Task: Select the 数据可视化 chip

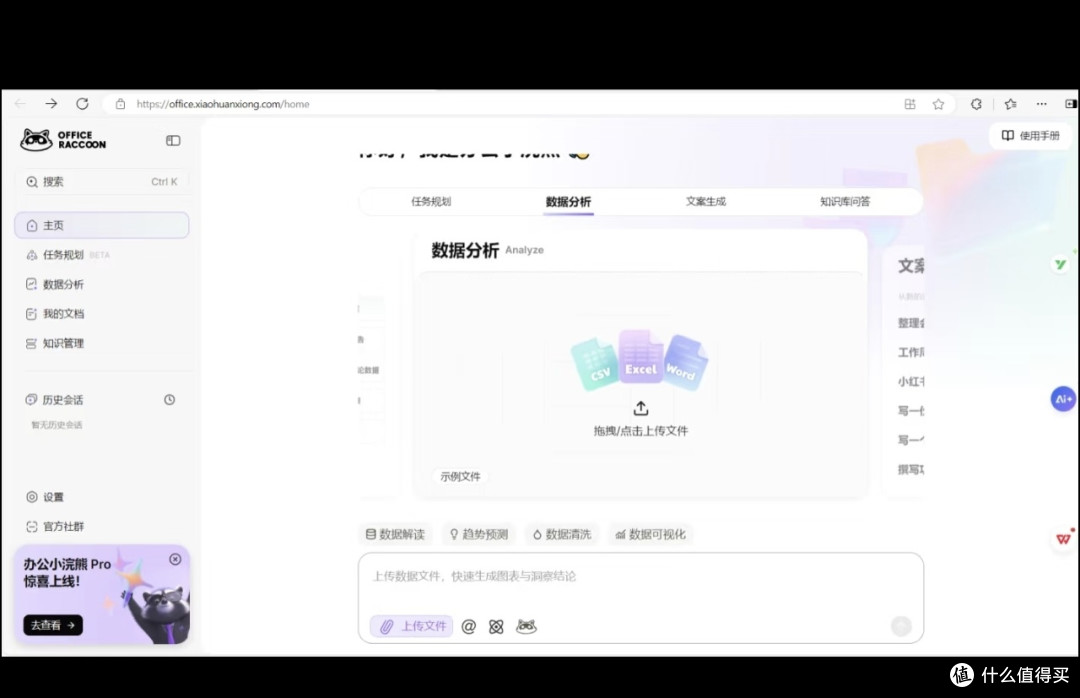Action: point(650,534)
